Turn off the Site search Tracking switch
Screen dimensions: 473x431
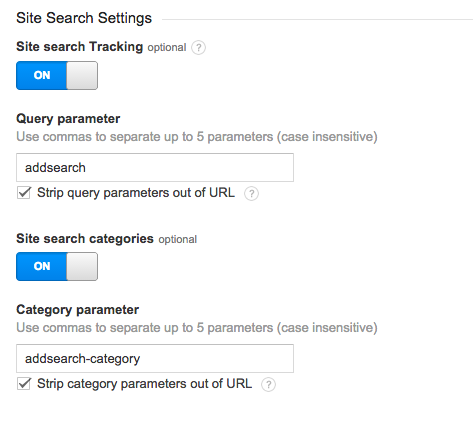(x=57, y=75)
